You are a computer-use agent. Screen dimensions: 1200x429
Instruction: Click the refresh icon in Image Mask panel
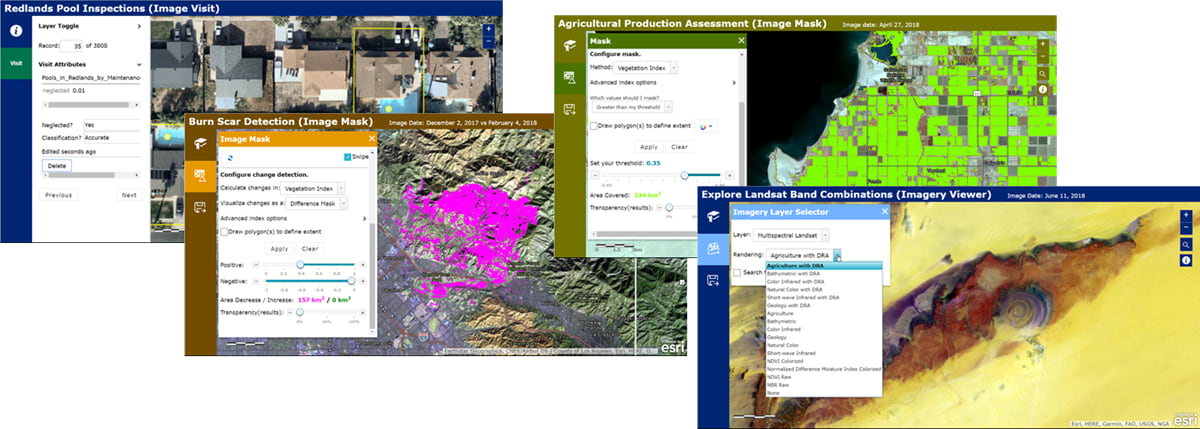(232, 157)
